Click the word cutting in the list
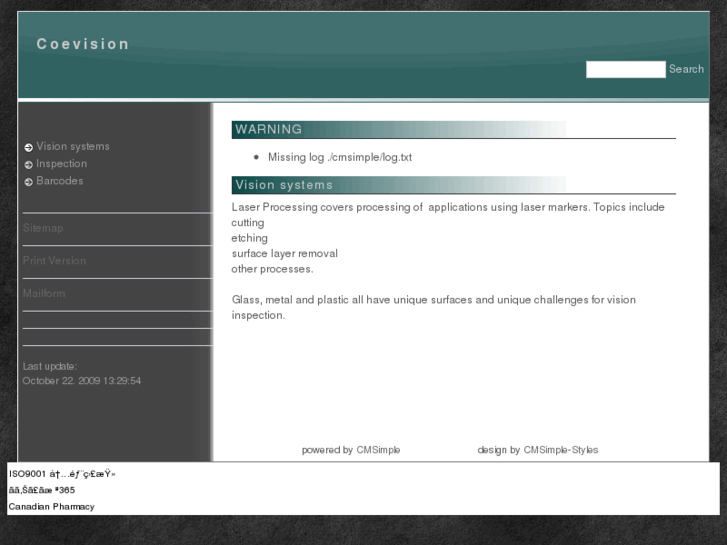727x545 pixels. (248, 223)
